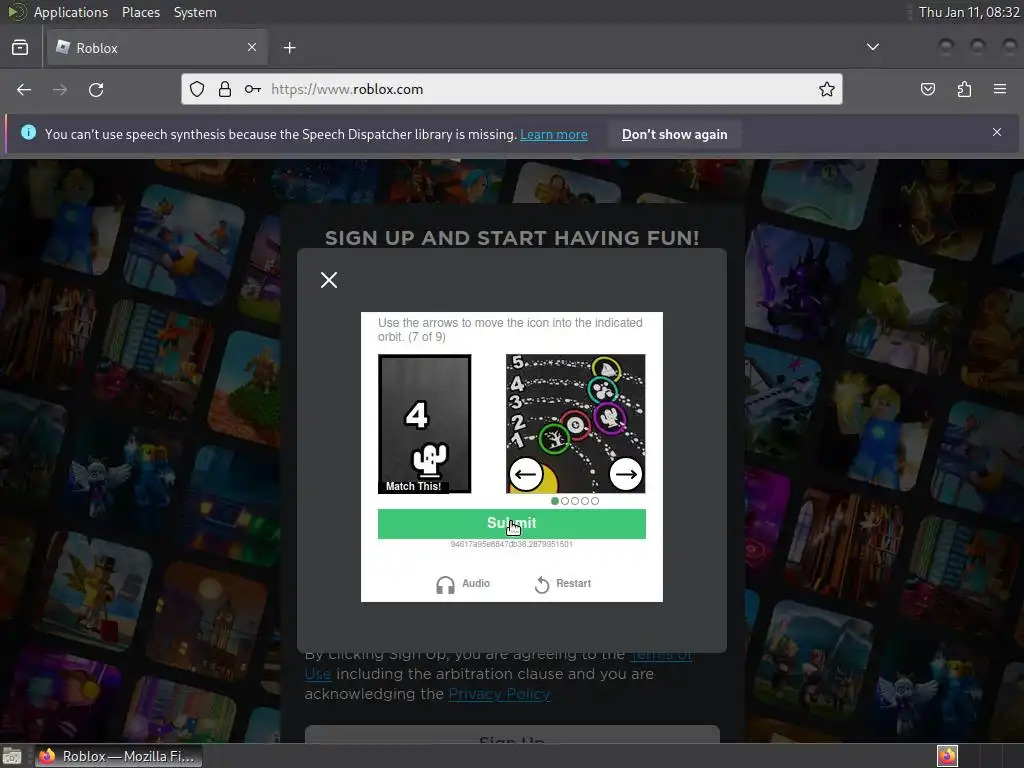
Task: Close the Roblox tab
Action: (x=252, y=47)
